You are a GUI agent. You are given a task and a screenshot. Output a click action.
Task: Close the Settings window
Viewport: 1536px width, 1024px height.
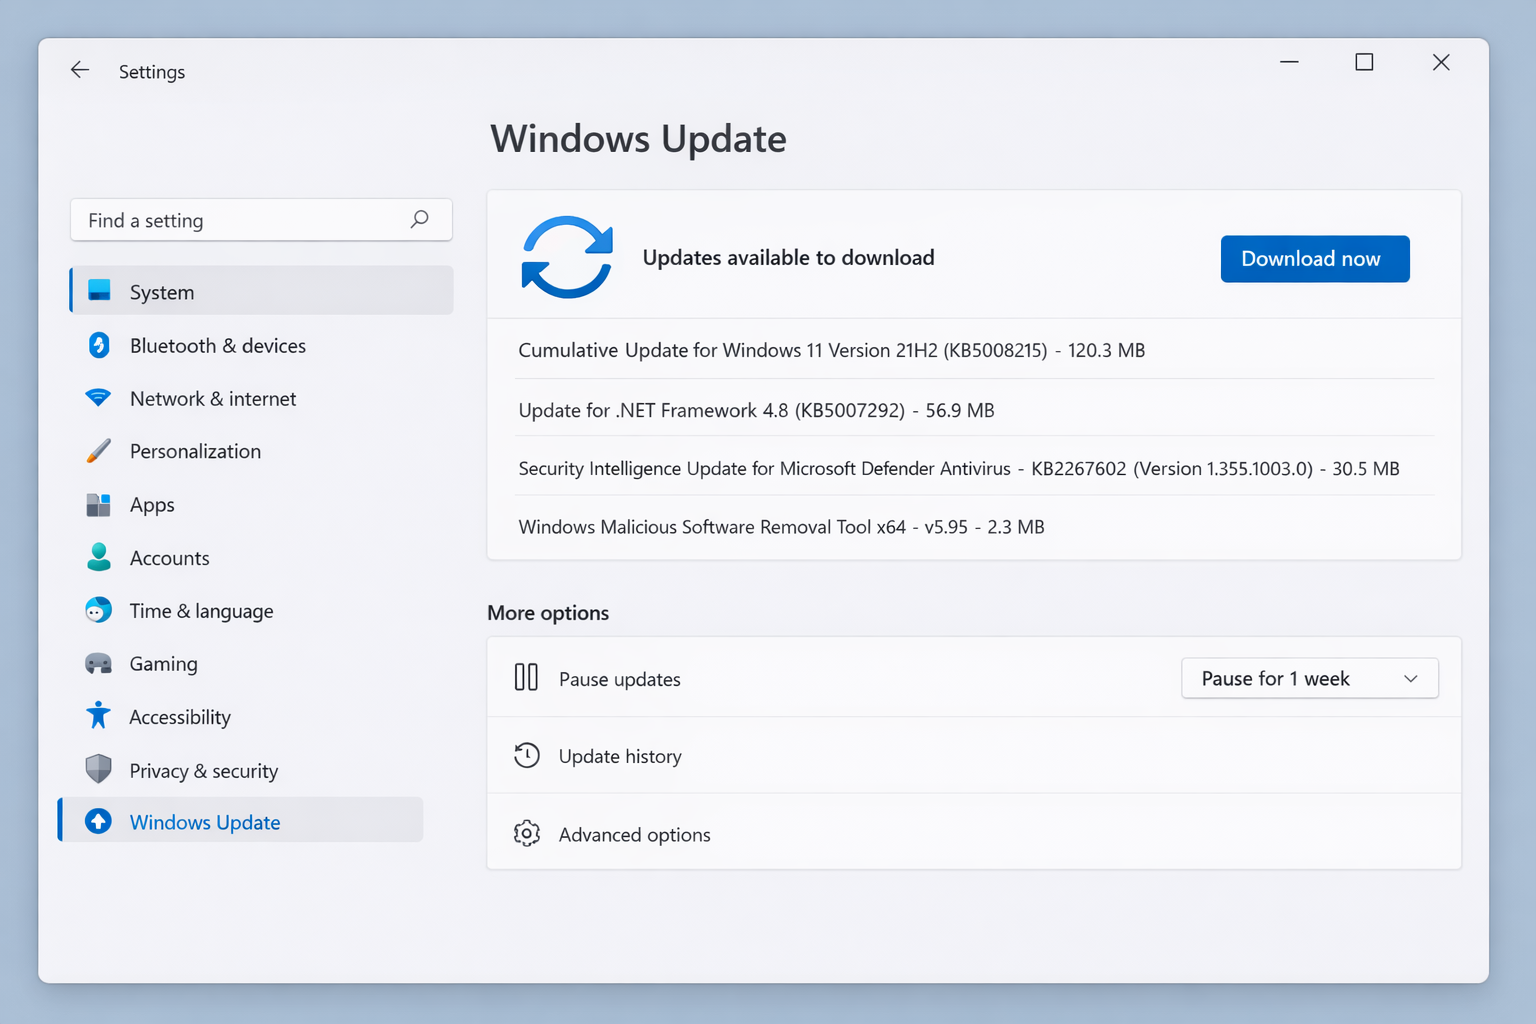pos(1441,62)
